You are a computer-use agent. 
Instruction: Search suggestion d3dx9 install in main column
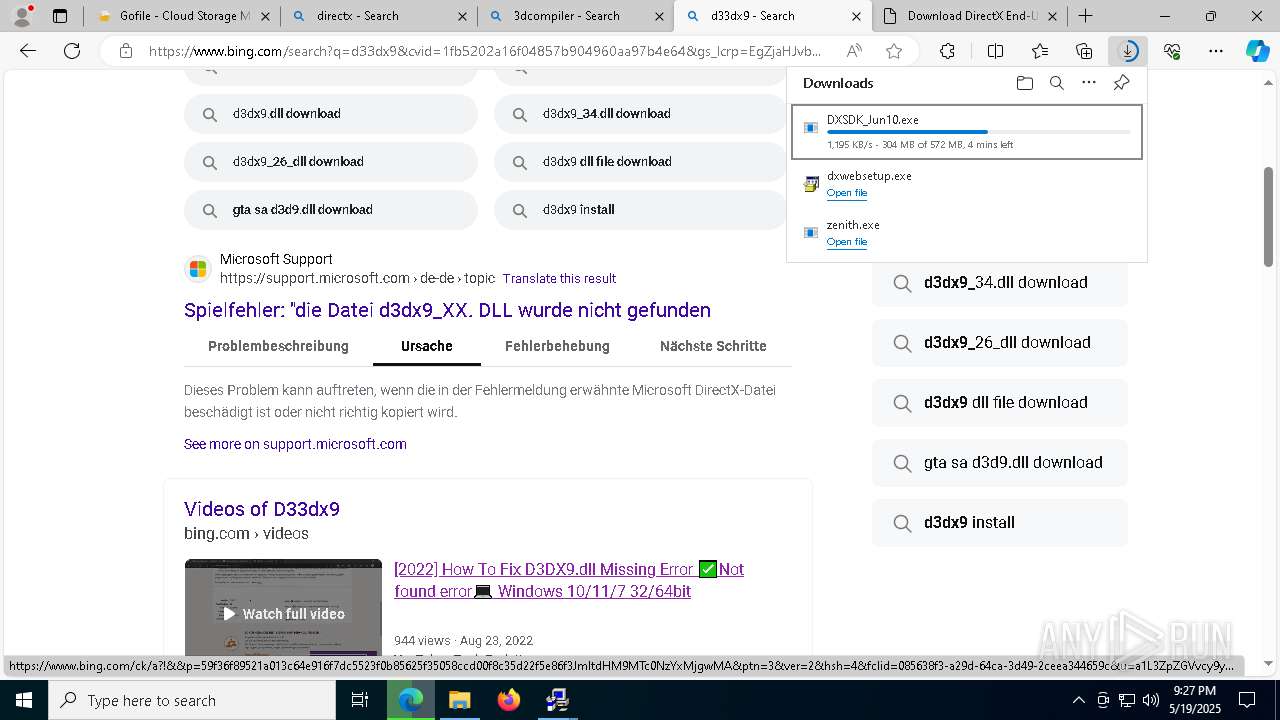[640, 210]
